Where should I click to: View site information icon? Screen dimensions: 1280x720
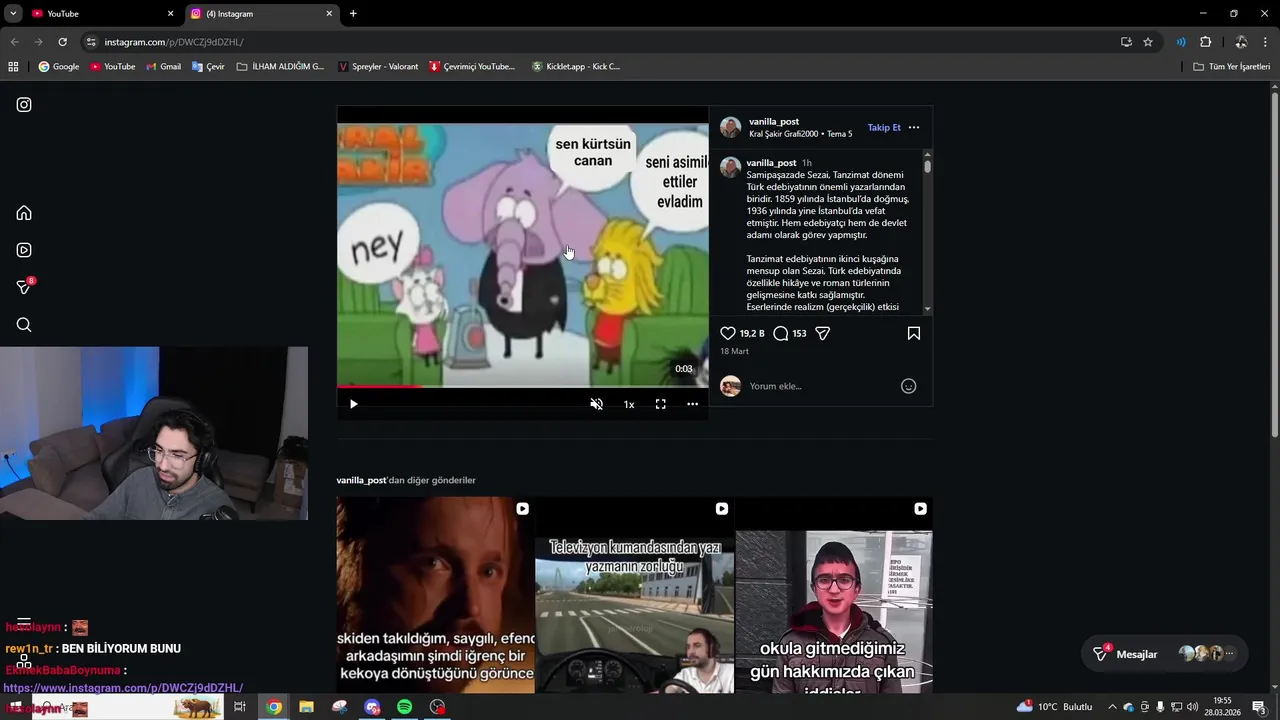tap(91, 42)
